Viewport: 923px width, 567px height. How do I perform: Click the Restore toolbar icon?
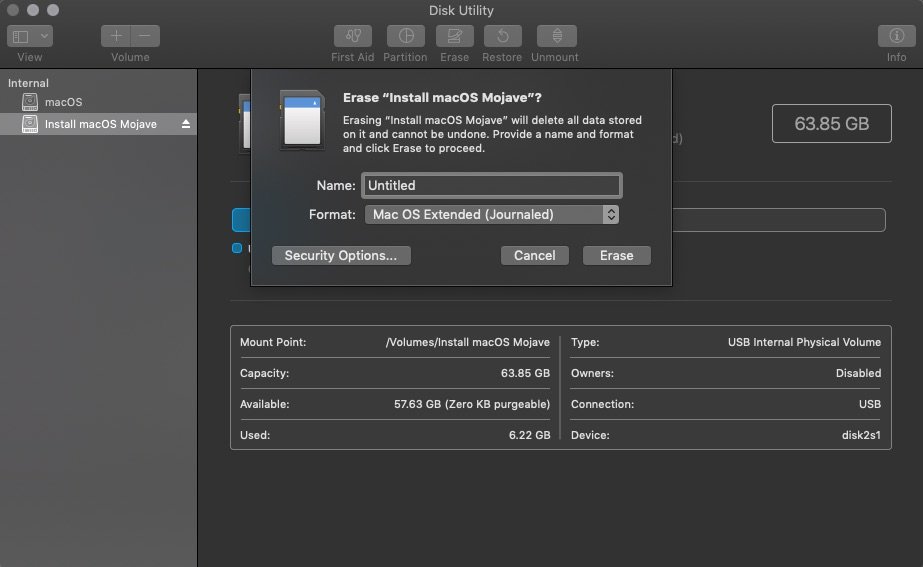point(503,36)
